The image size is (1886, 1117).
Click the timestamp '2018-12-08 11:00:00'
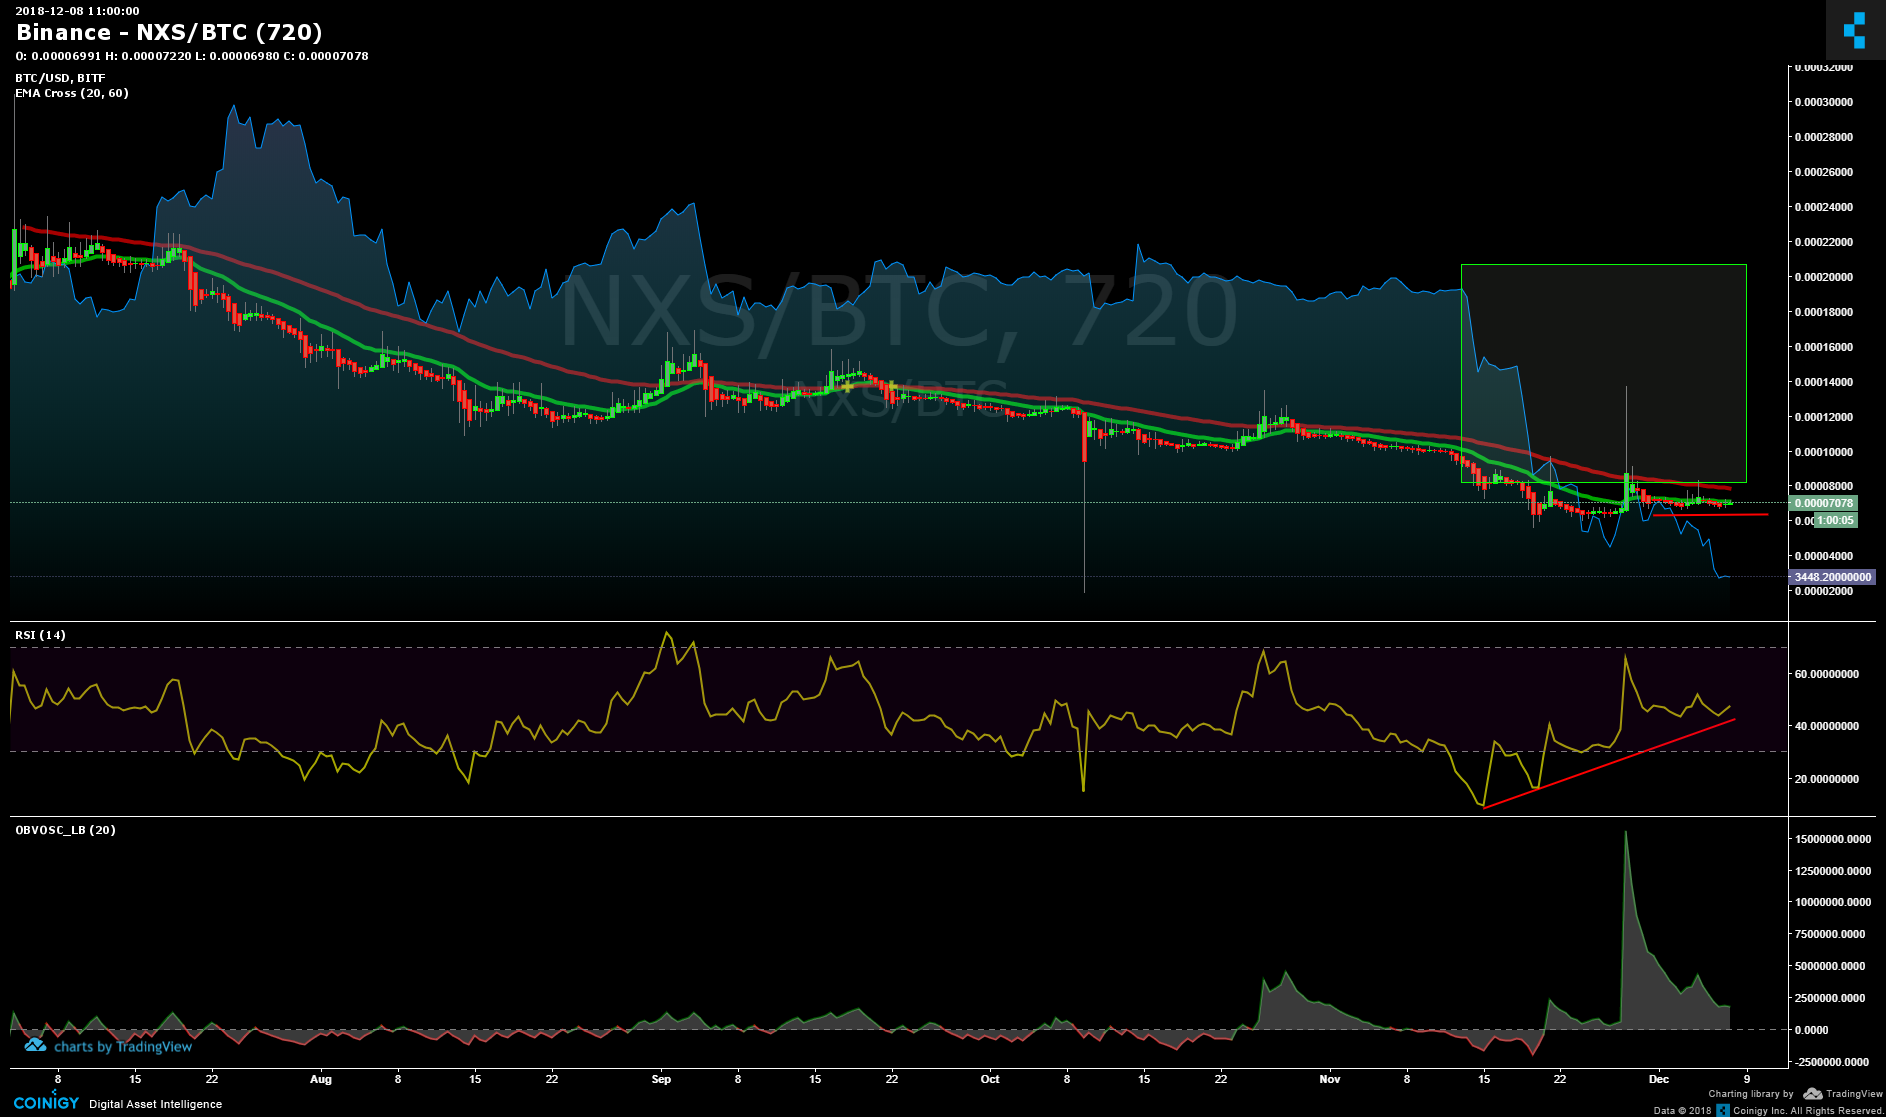pyautogui.click(x=77, y=11)
